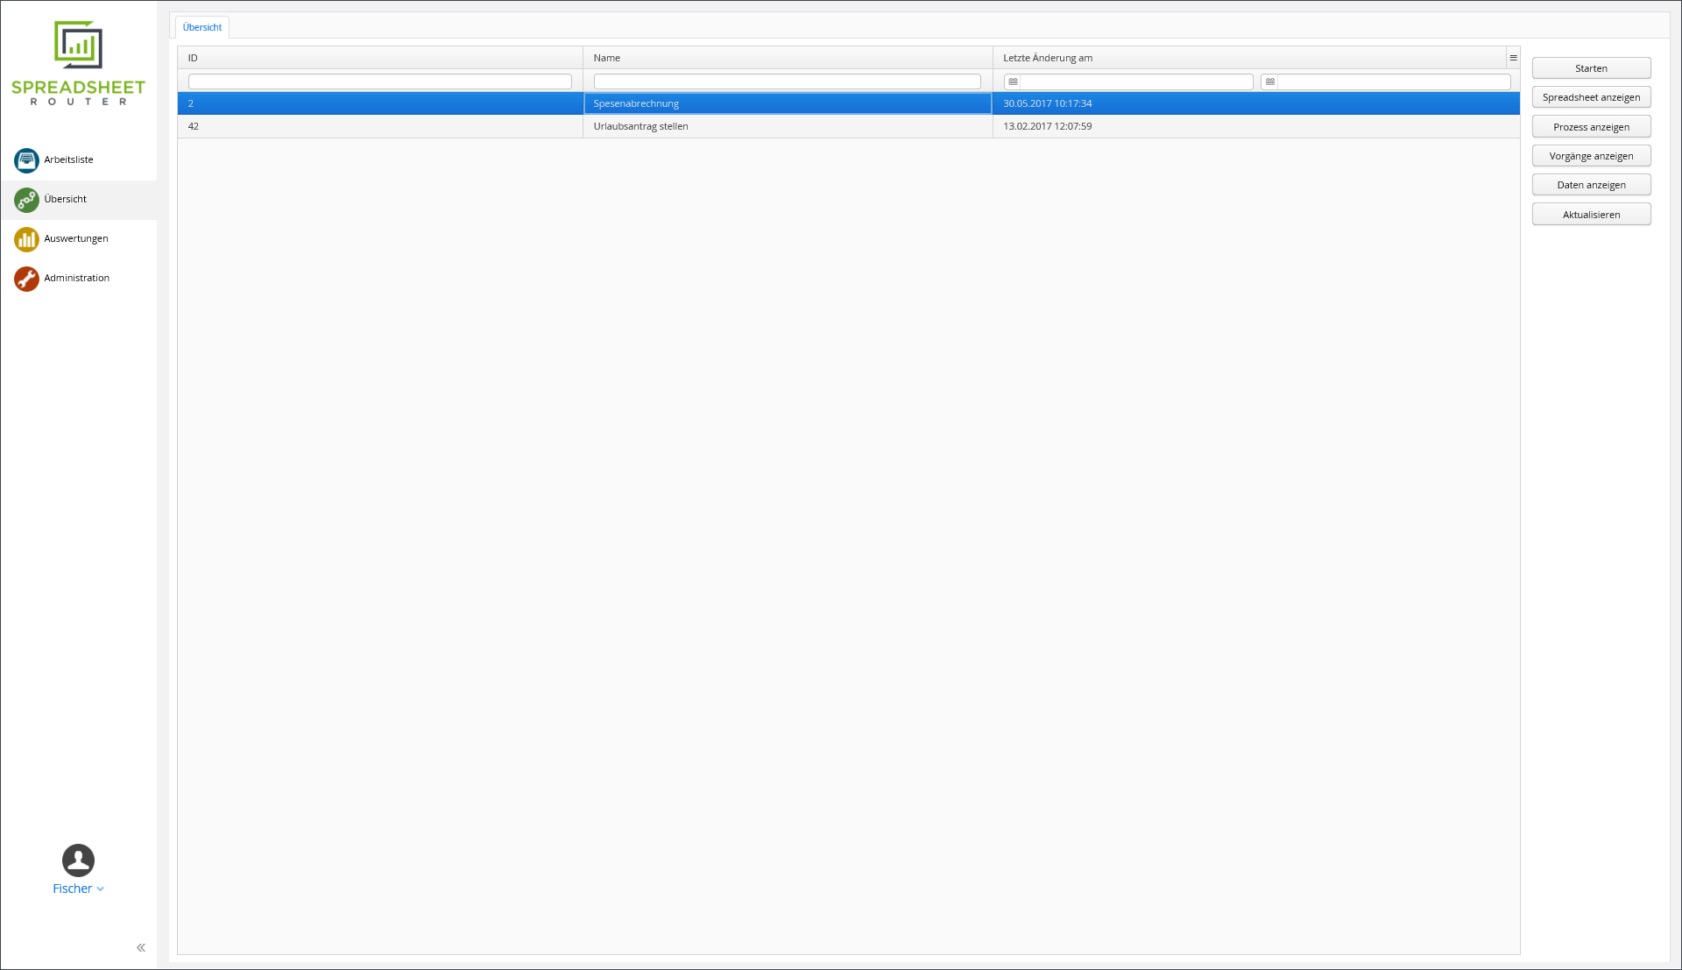Open the start date calendar filter icon
Viewport: 1682px width, 970px height.
[1013, 82]
